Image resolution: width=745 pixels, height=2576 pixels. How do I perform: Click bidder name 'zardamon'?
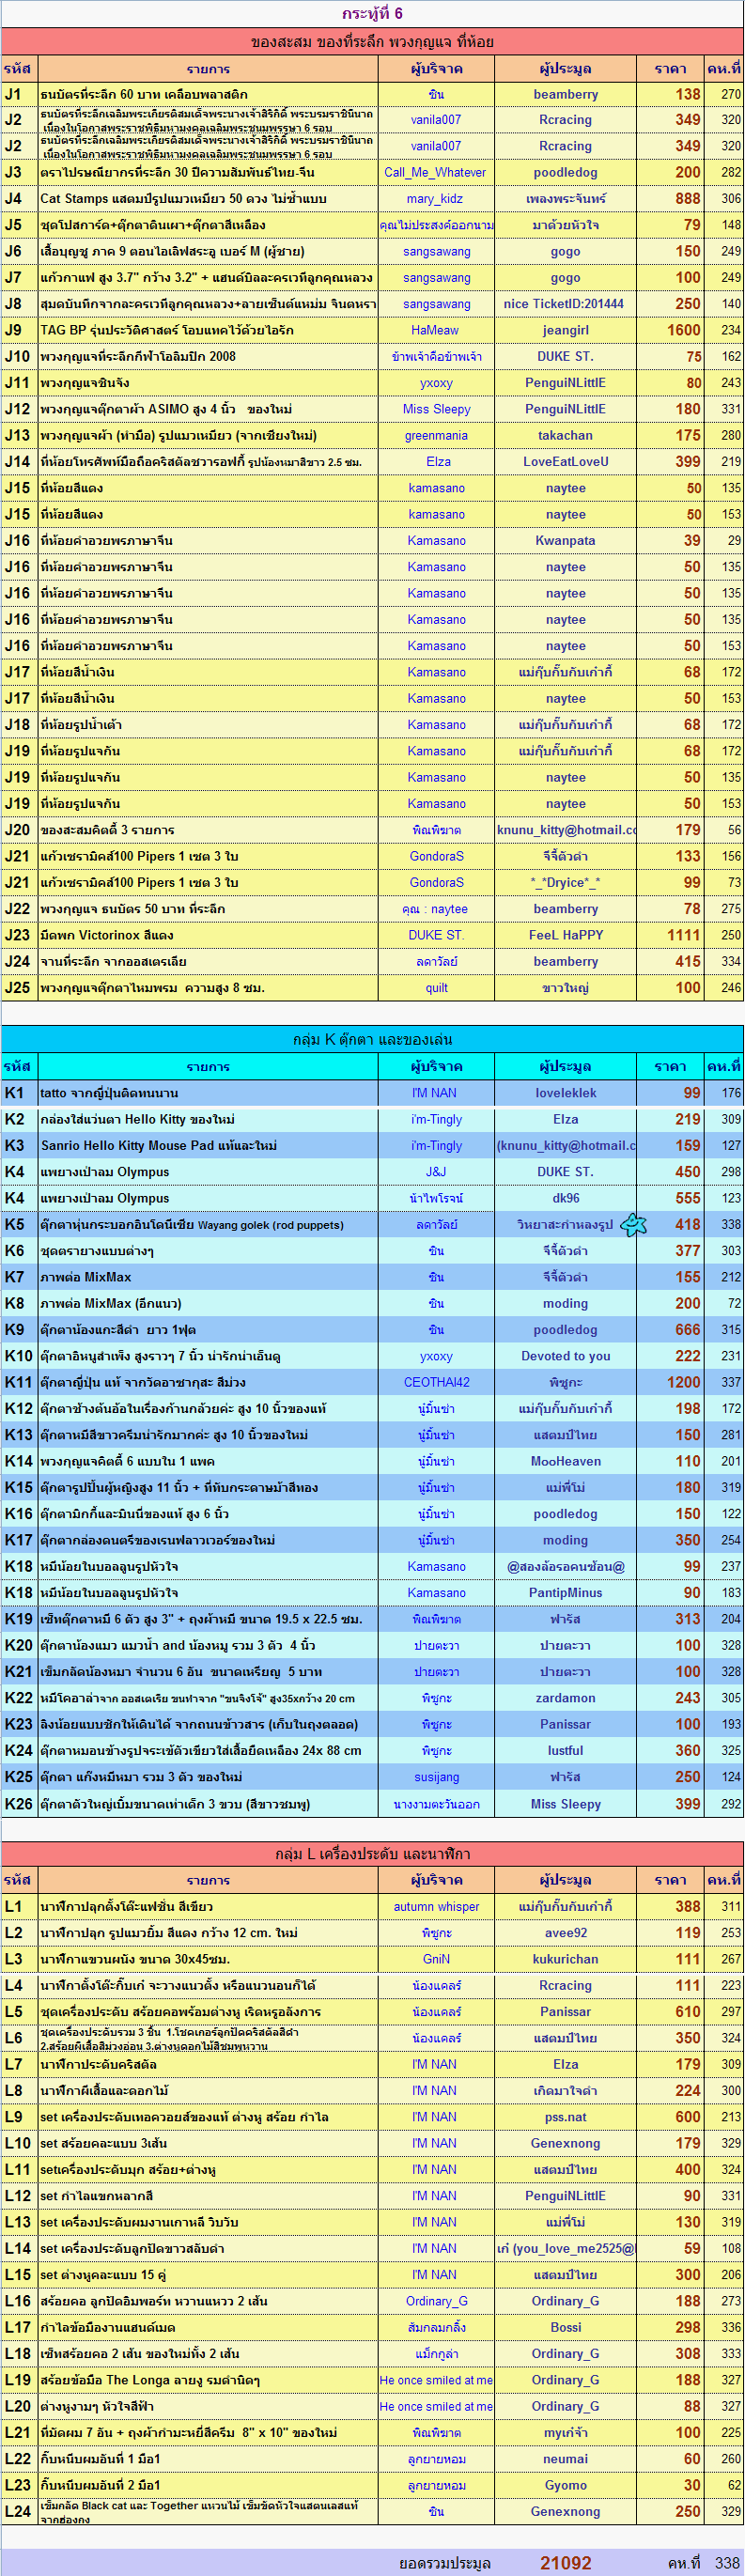coord(565,1698)
